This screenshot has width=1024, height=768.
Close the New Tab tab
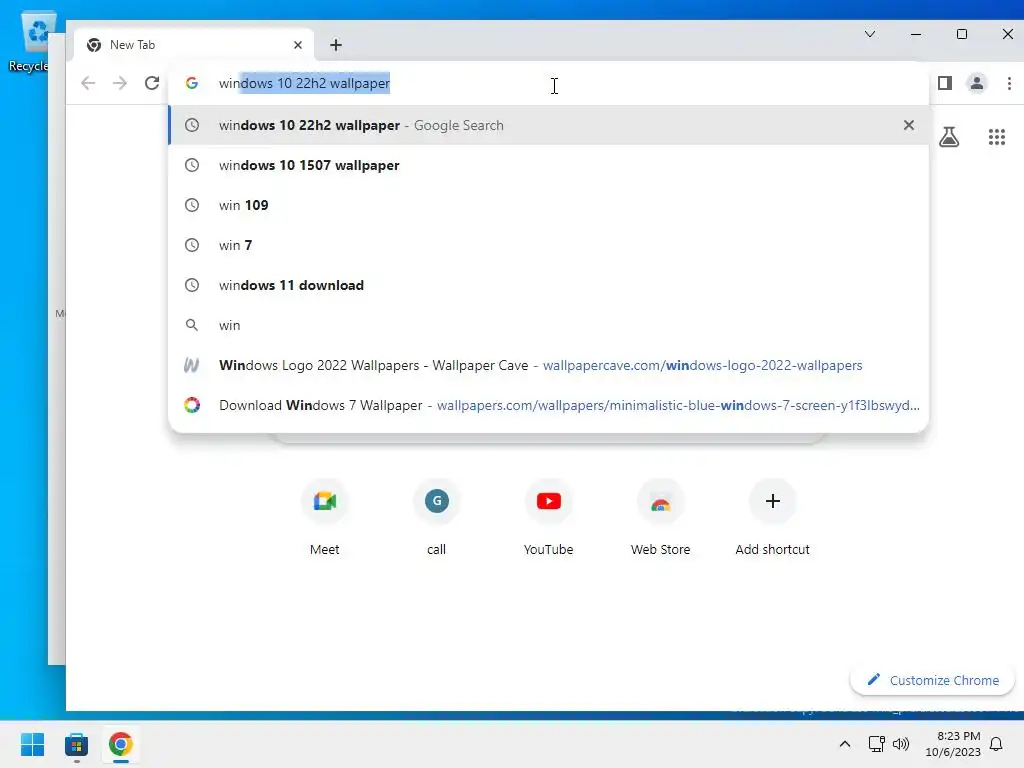[x=298, y=45]
